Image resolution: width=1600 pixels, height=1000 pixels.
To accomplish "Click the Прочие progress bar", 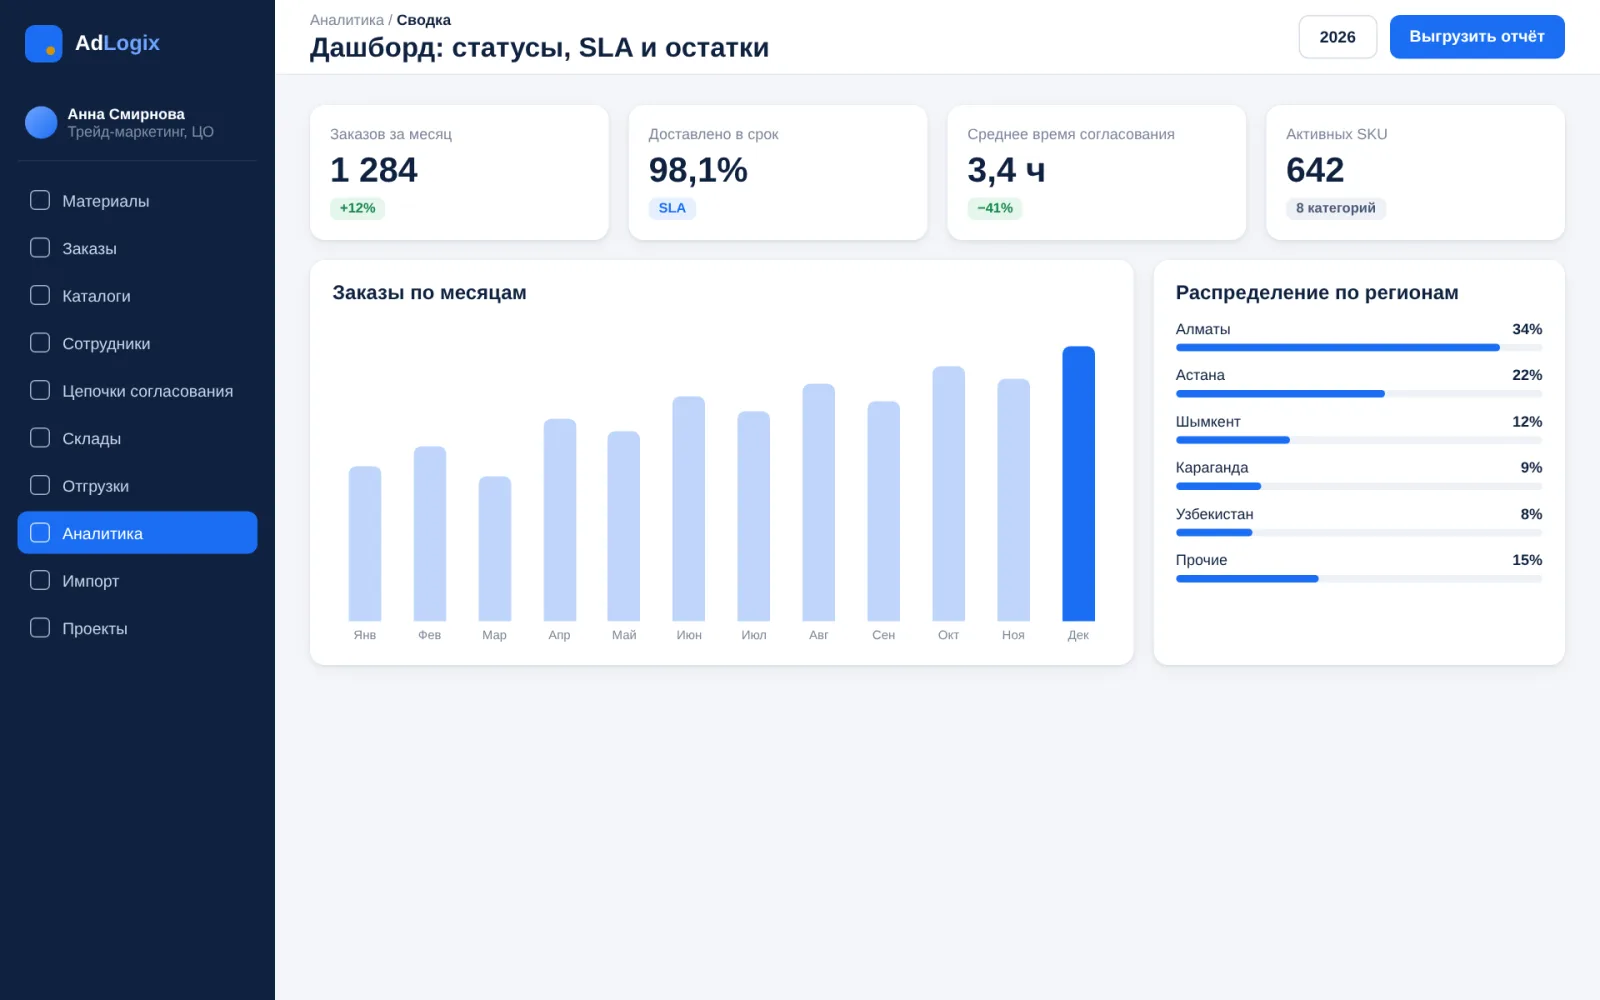I will point(1359,579).
